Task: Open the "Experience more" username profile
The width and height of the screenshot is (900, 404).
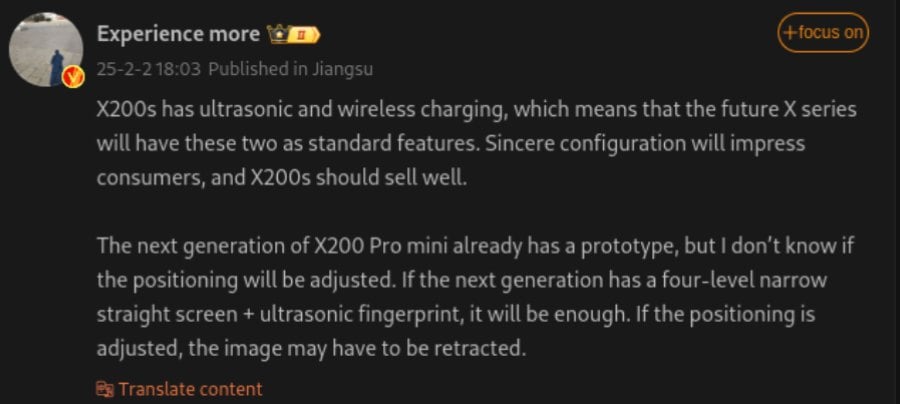Action: (x=178, y=33)
